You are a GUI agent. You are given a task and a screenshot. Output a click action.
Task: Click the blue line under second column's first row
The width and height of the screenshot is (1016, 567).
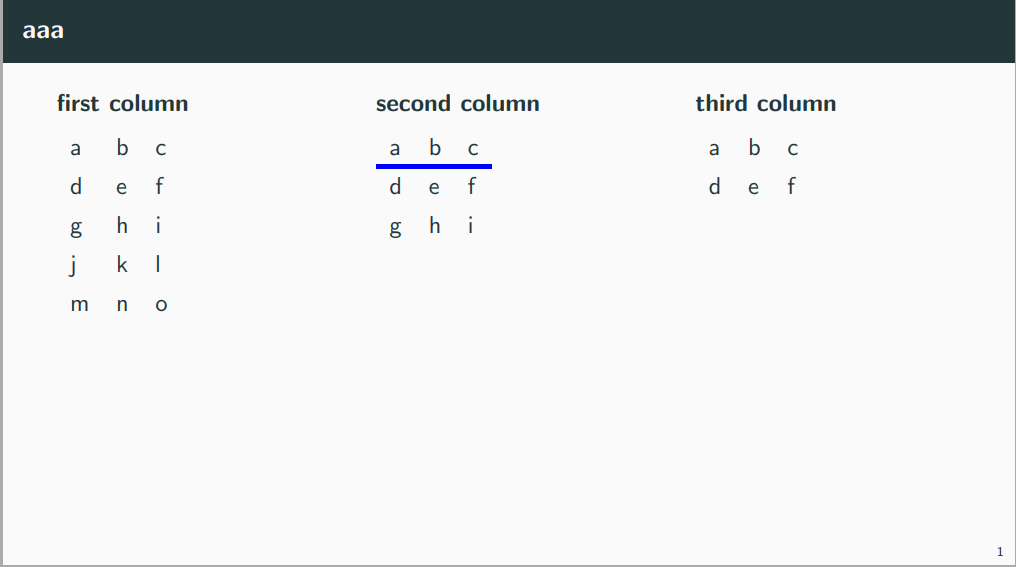coord(434,166)
